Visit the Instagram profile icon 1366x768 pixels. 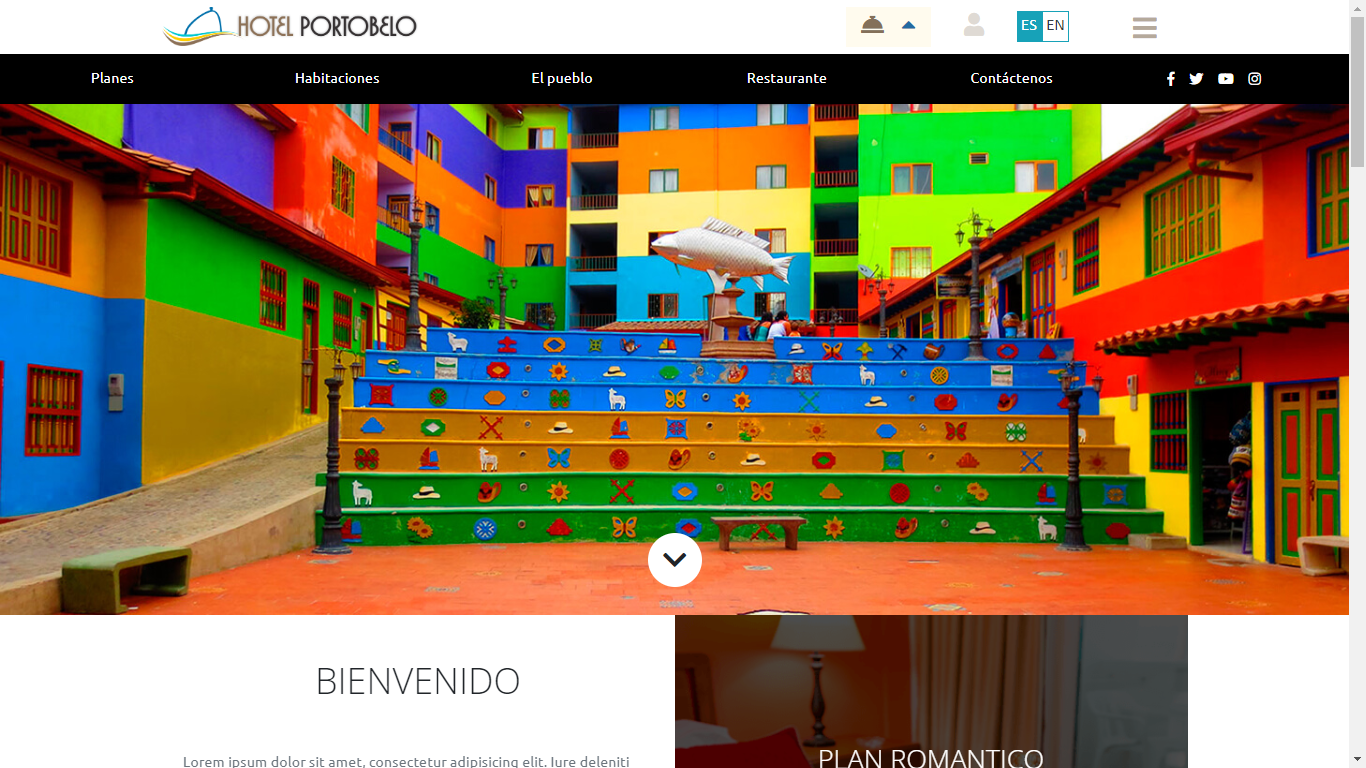pos(1255,79)
